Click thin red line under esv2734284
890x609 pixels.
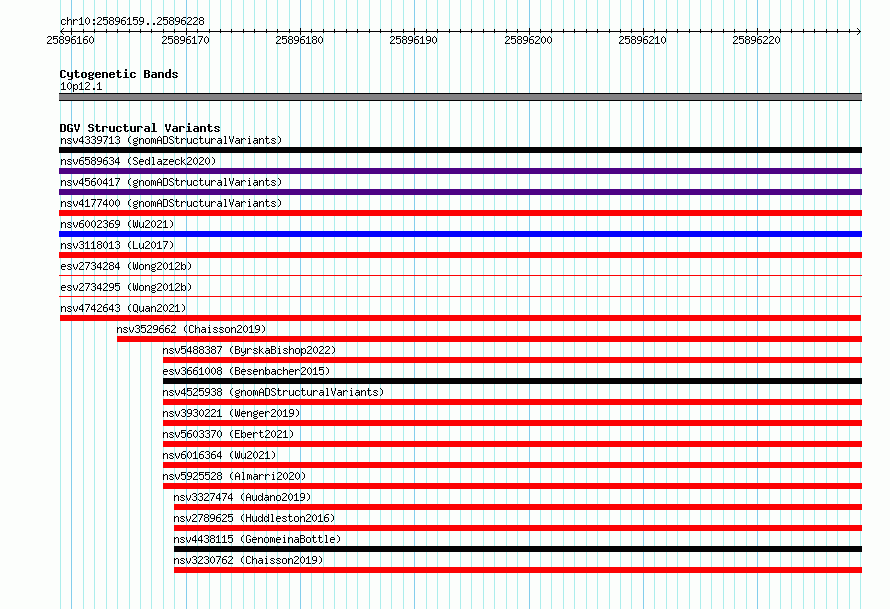460,276
